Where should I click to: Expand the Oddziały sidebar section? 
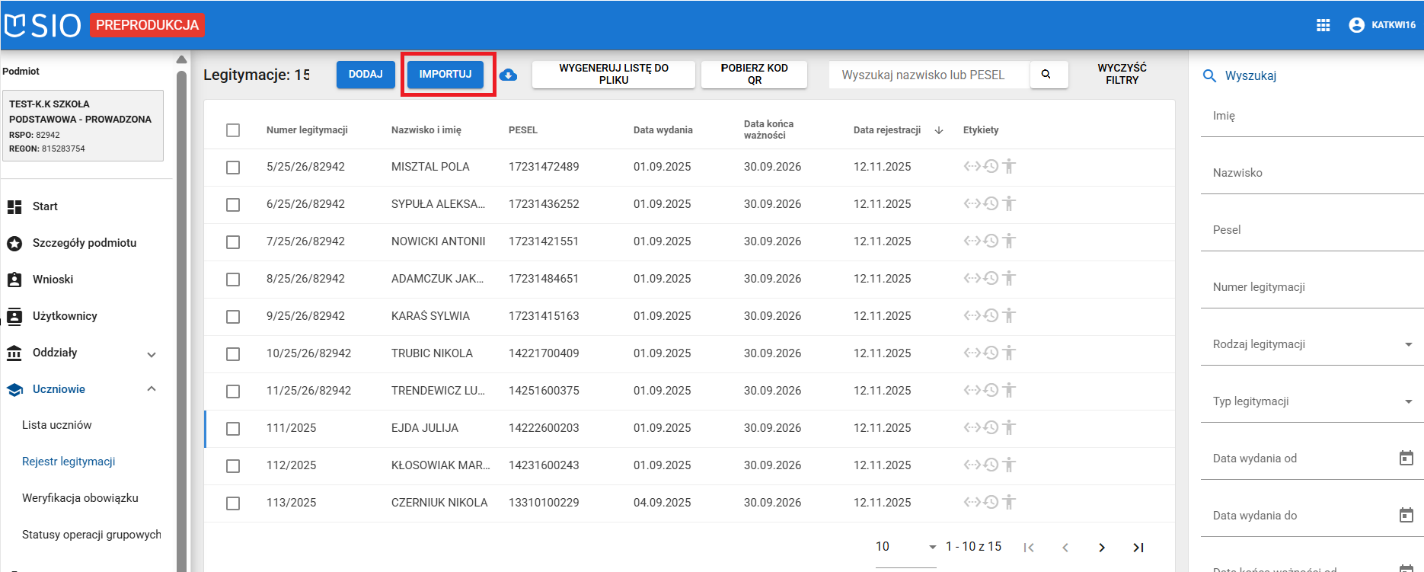[x=151, y=353]
